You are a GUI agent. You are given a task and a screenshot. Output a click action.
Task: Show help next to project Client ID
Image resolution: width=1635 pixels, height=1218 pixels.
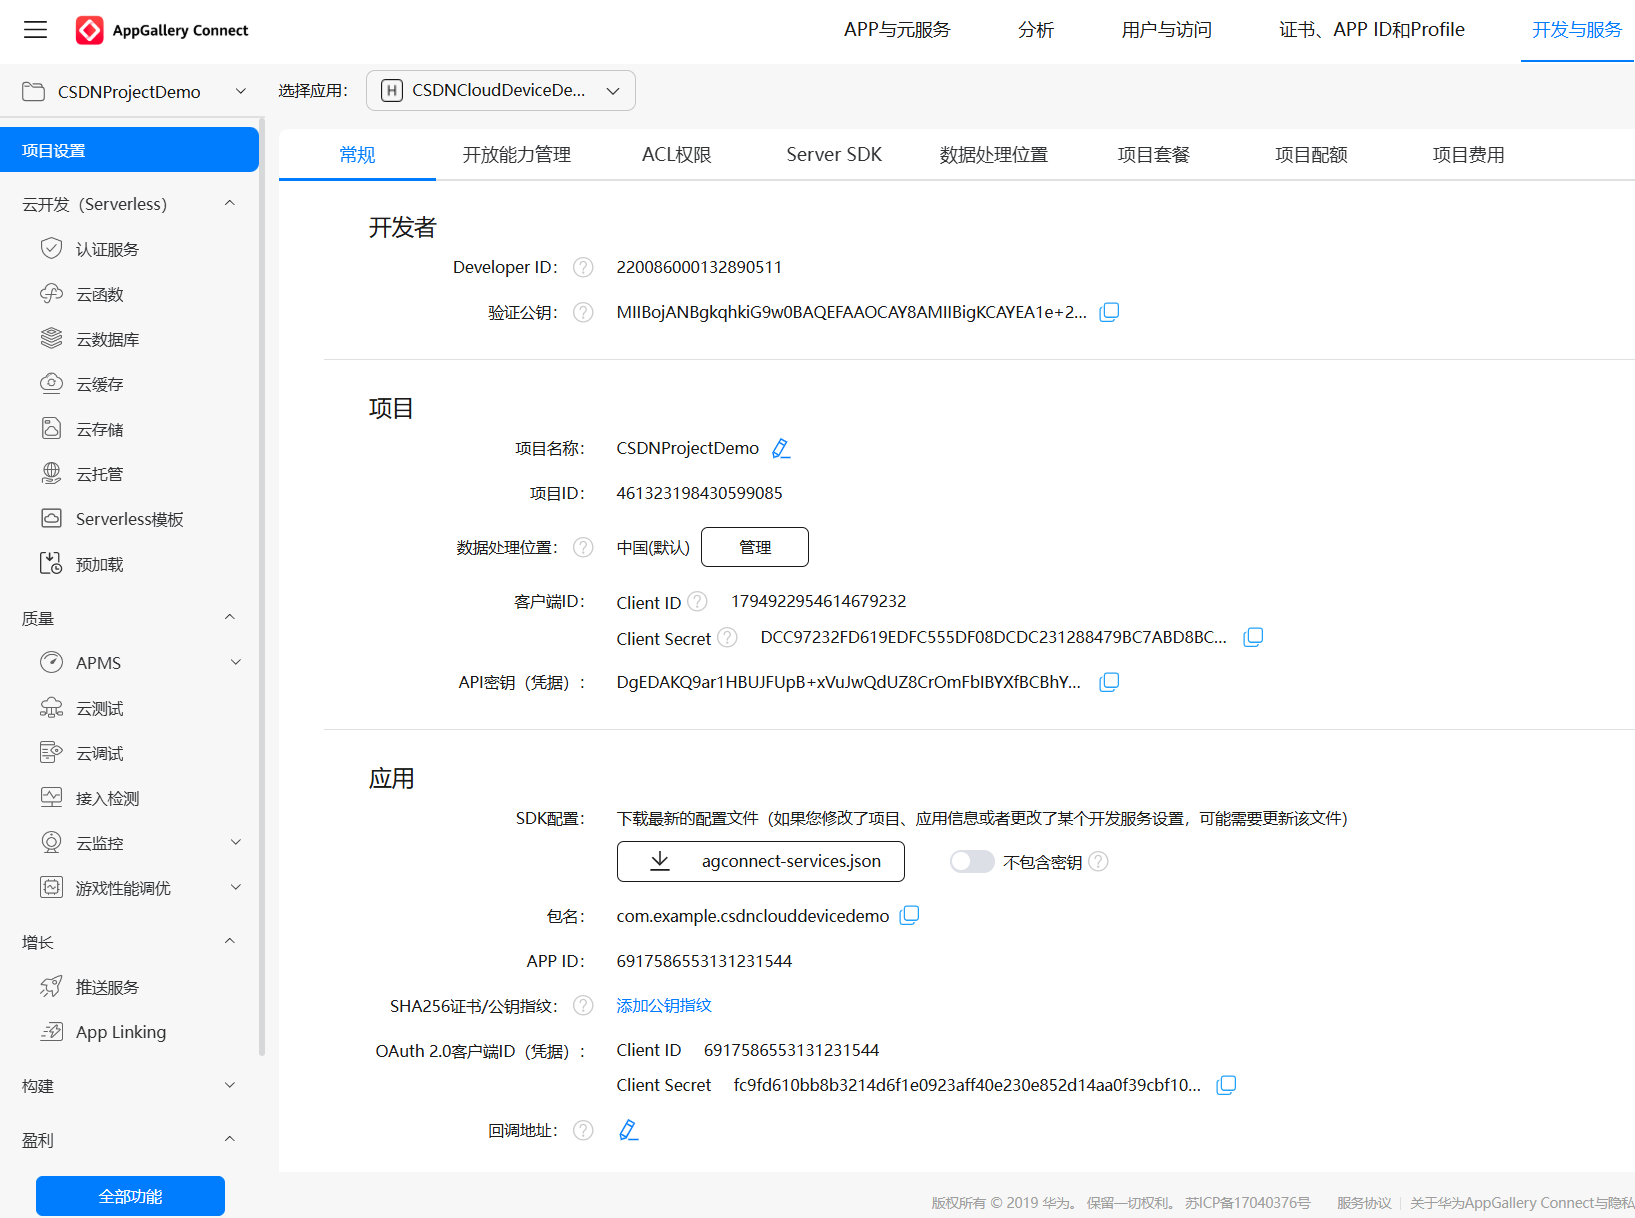697,601
